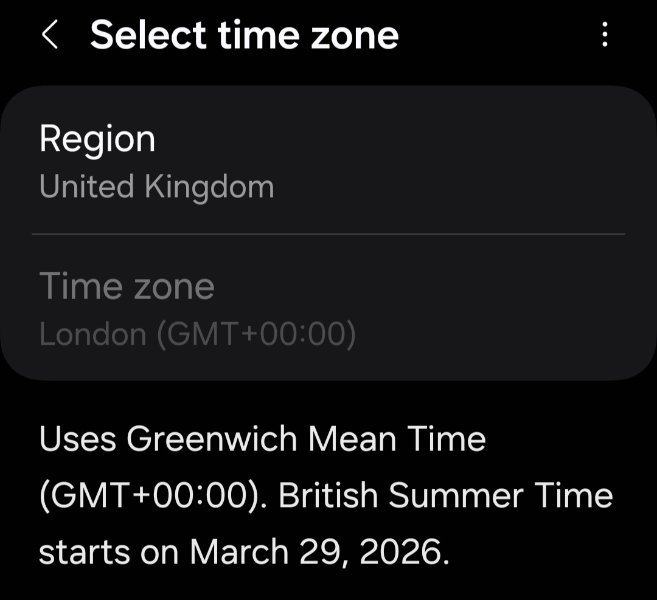This screenshot has width=657, height=600.
Task: Tap the United Kingdom region value
Action: click(x=156, y=187)
